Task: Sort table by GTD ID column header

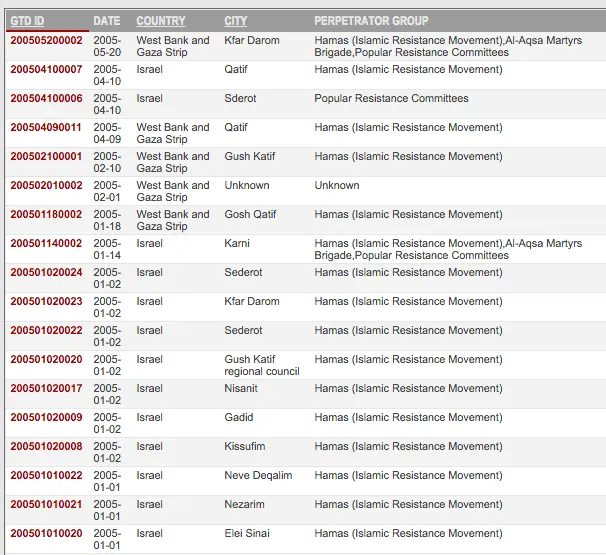Action: tap(27, 21)
